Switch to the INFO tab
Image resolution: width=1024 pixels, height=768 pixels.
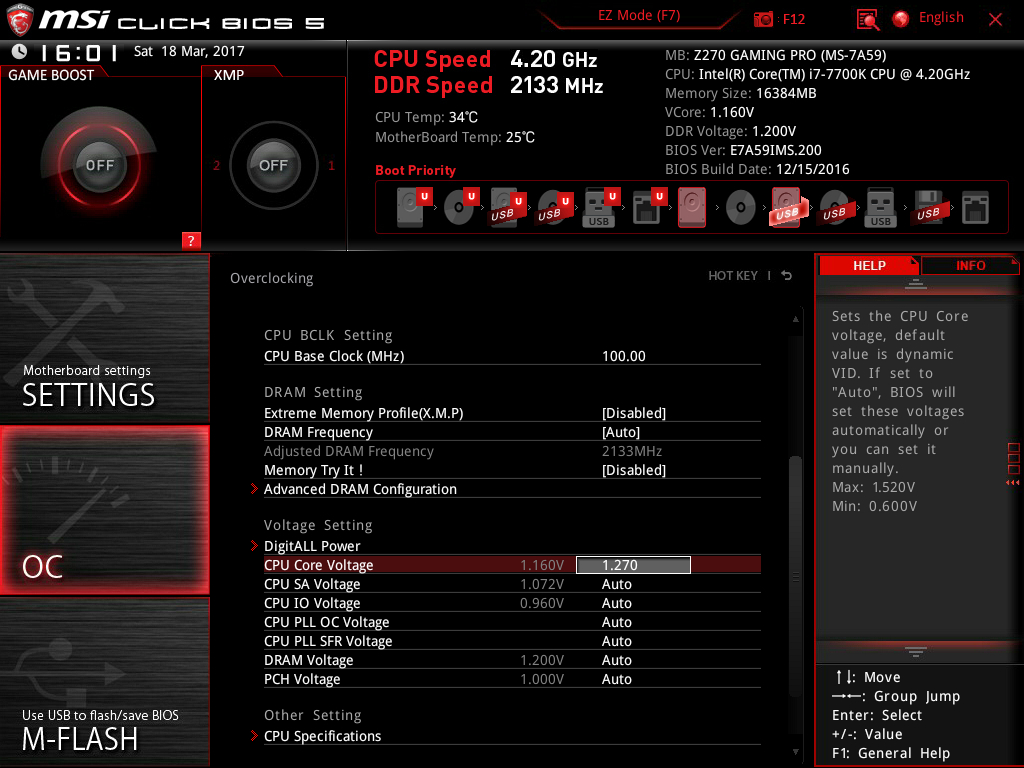[969, 264]
